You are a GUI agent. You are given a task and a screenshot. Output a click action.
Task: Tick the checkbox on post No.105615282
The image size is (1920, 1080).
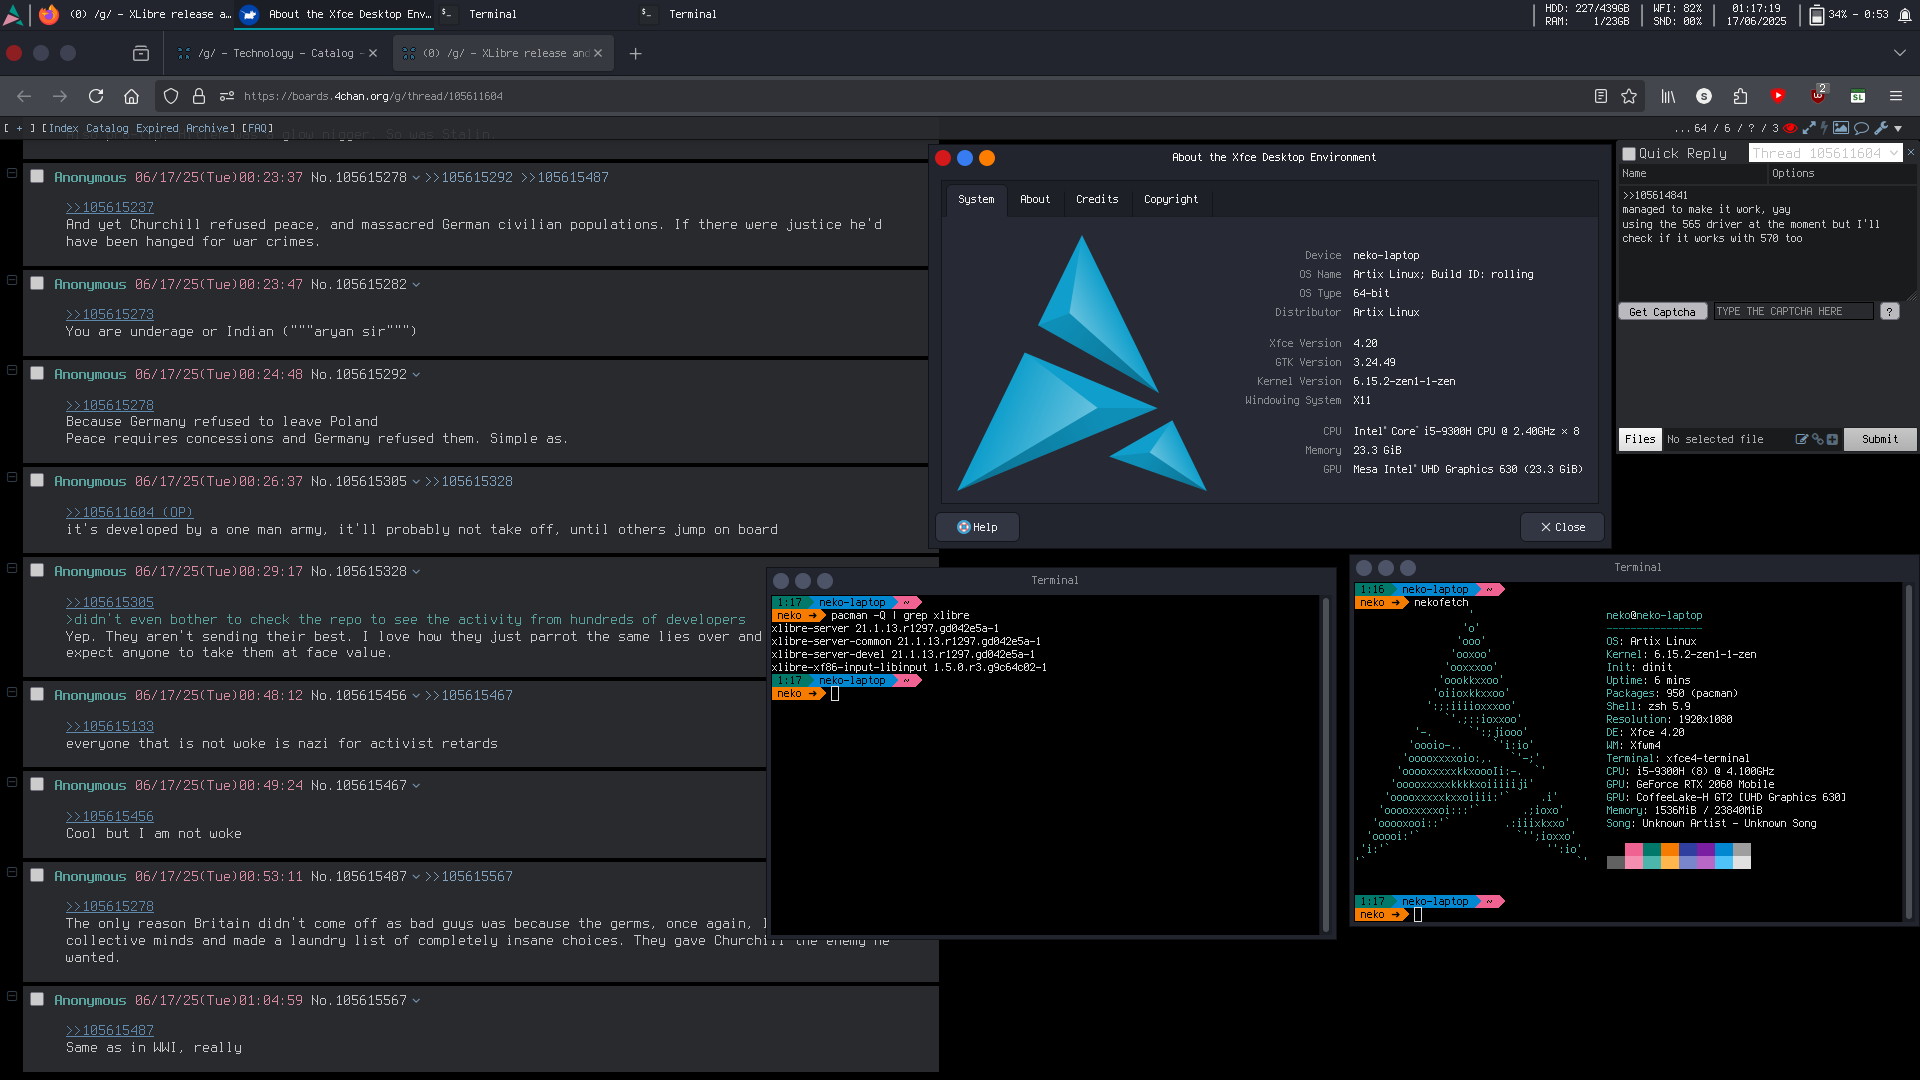tap(37, 283)
